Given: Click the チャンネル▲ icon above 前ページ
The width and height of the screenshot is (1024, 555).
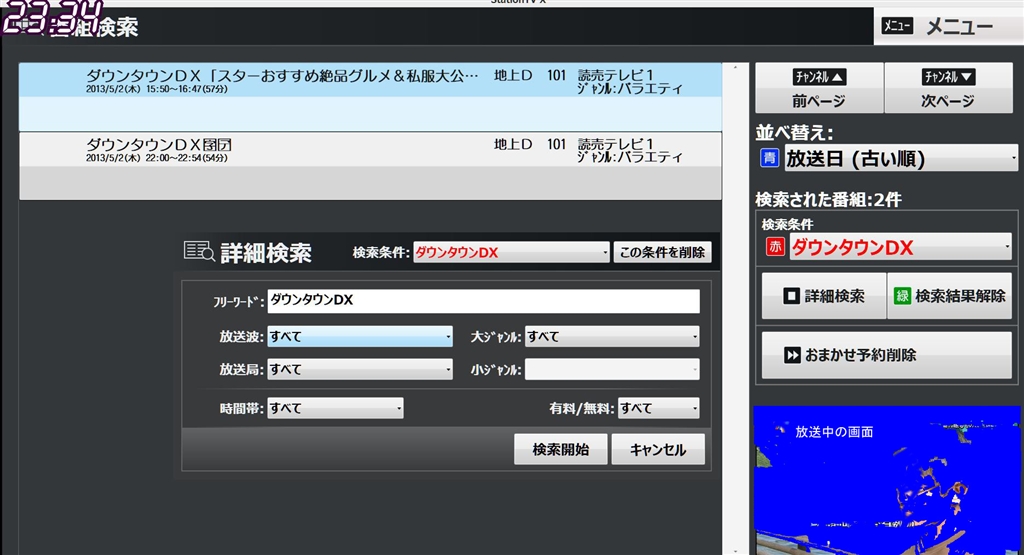Looking at the screenshot, I should pos(819,77).
